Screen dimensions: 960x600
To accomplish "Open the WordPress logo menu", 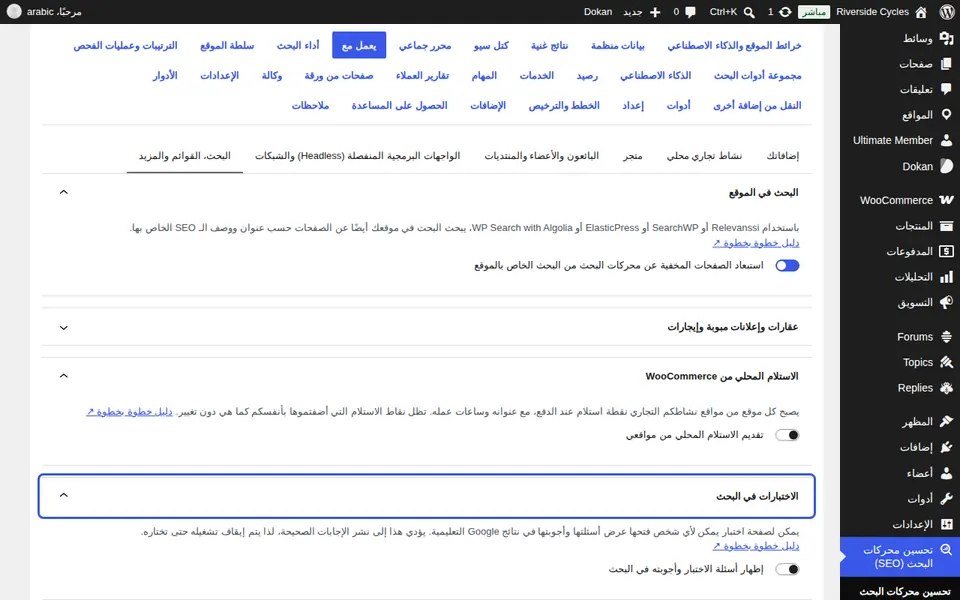I will click(947, 12).
